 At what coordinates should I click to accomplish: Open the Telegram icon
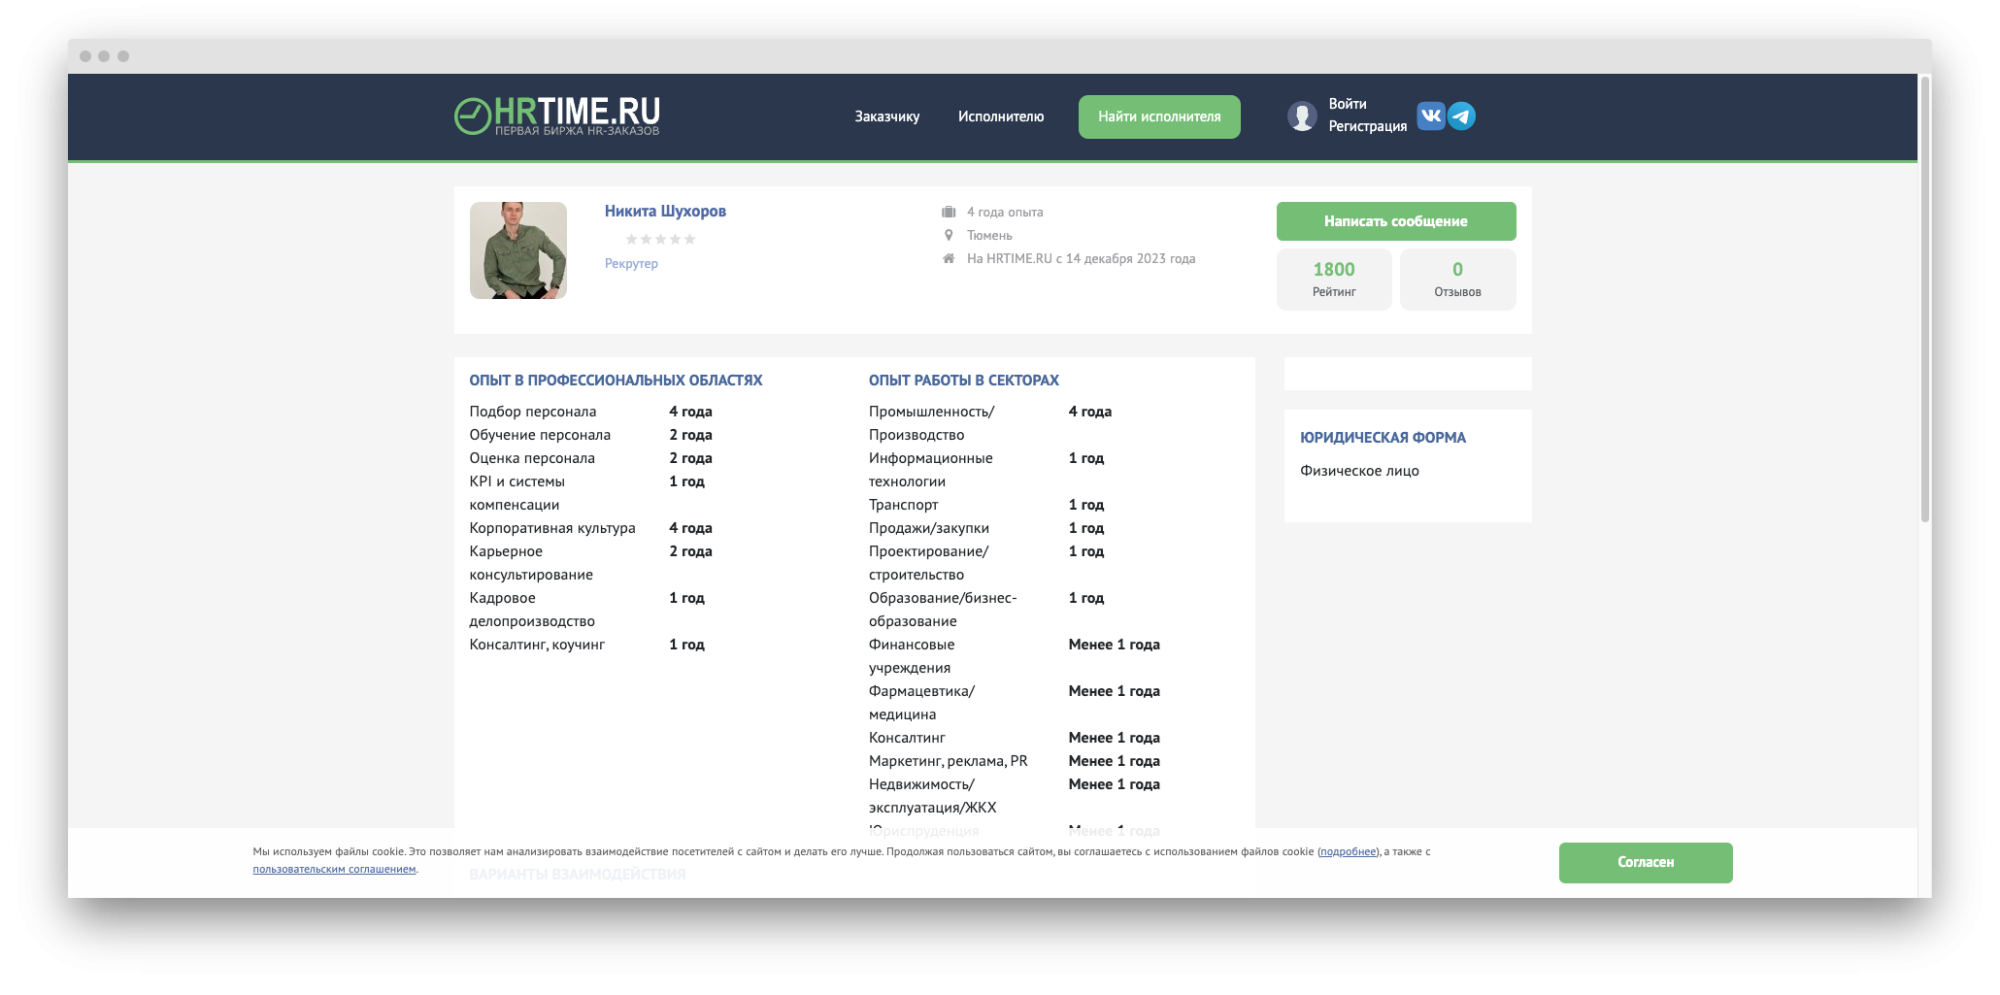1463,116
